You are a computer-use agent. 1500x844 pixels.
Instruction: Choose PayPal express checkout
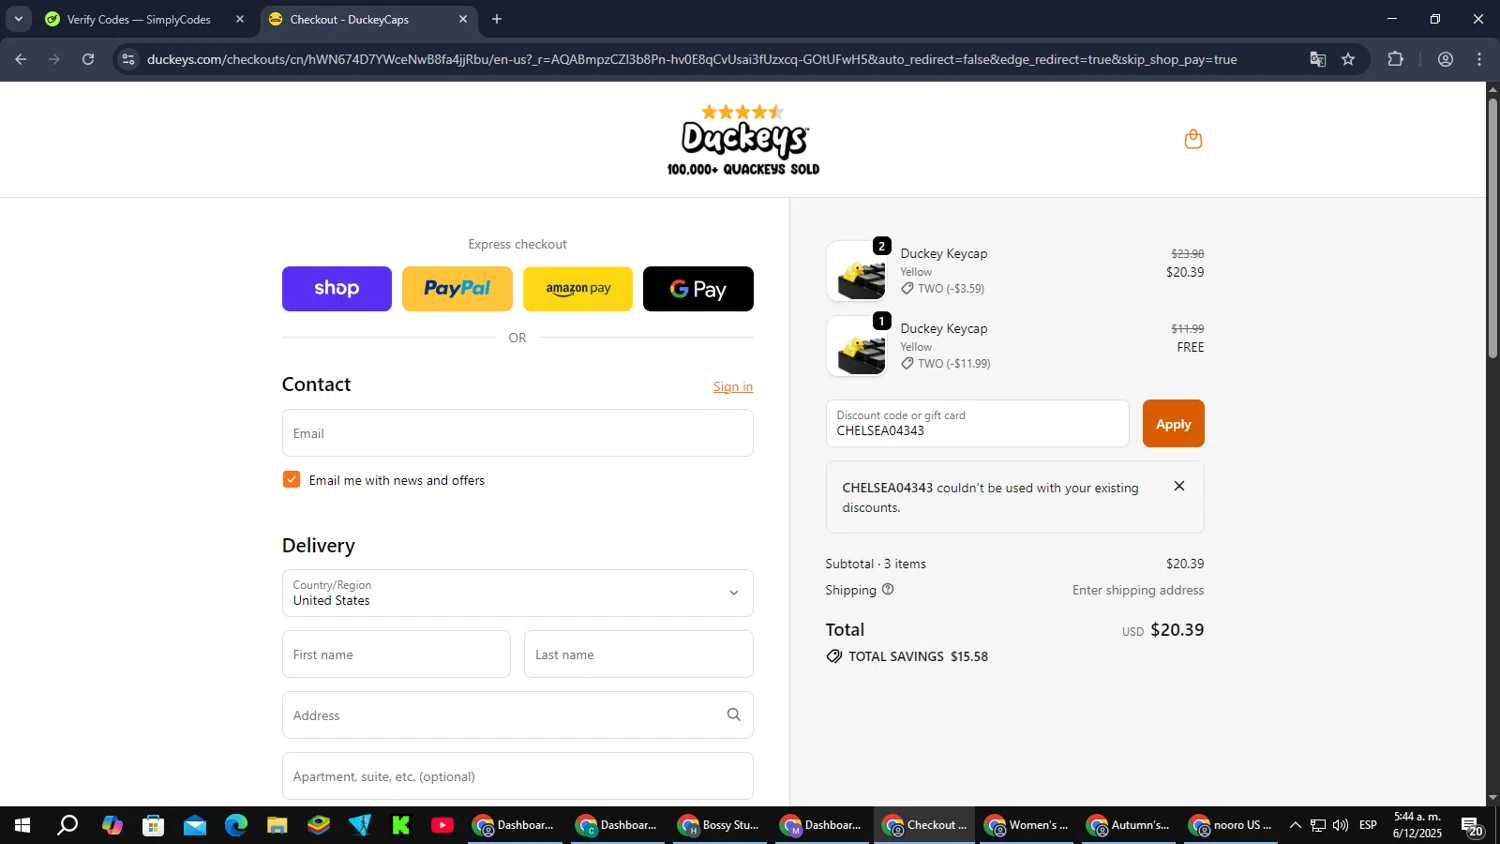(457, 289)
